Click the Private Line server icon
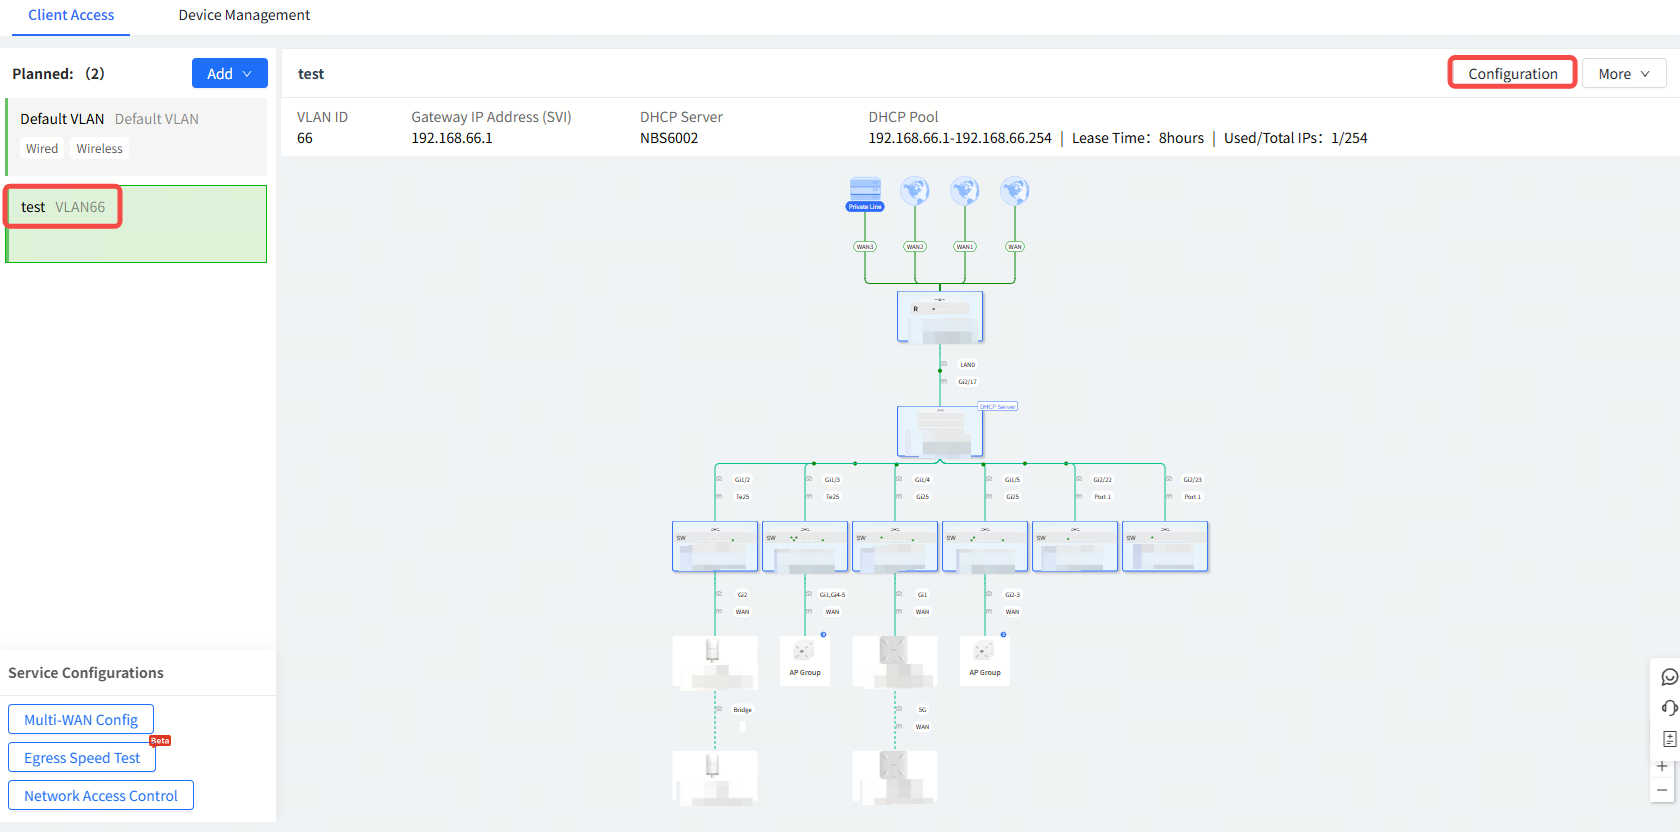 [865, 189]
